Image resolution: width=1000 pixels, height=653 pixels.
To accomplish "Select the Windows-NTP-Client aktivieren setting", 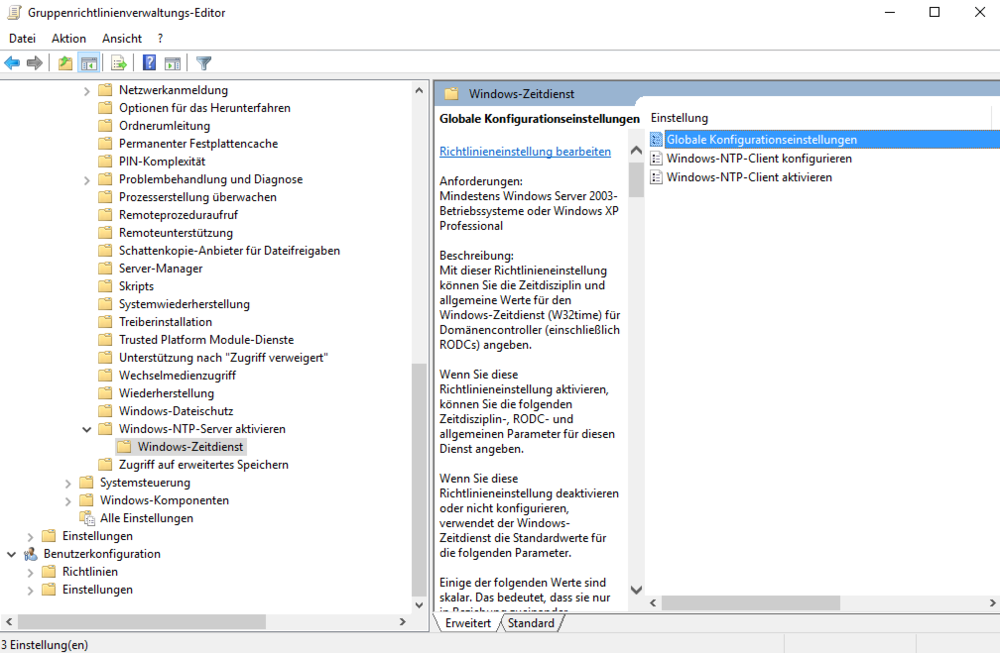I will click(x=749, y=178).
